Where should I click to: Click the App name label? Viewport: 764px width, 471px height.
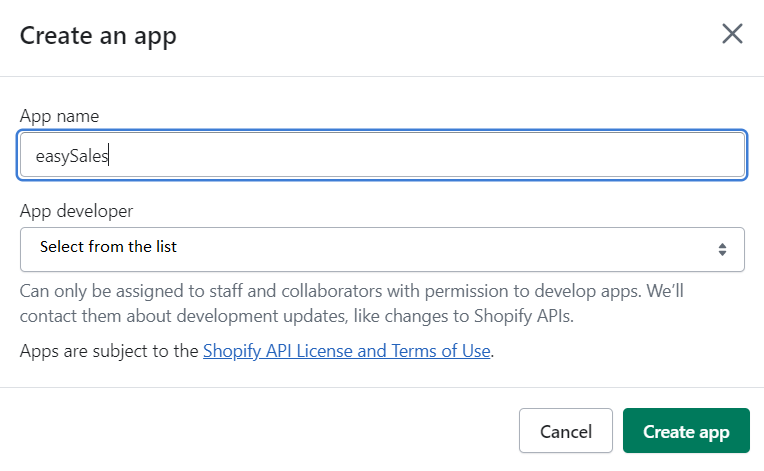(59, 116)
